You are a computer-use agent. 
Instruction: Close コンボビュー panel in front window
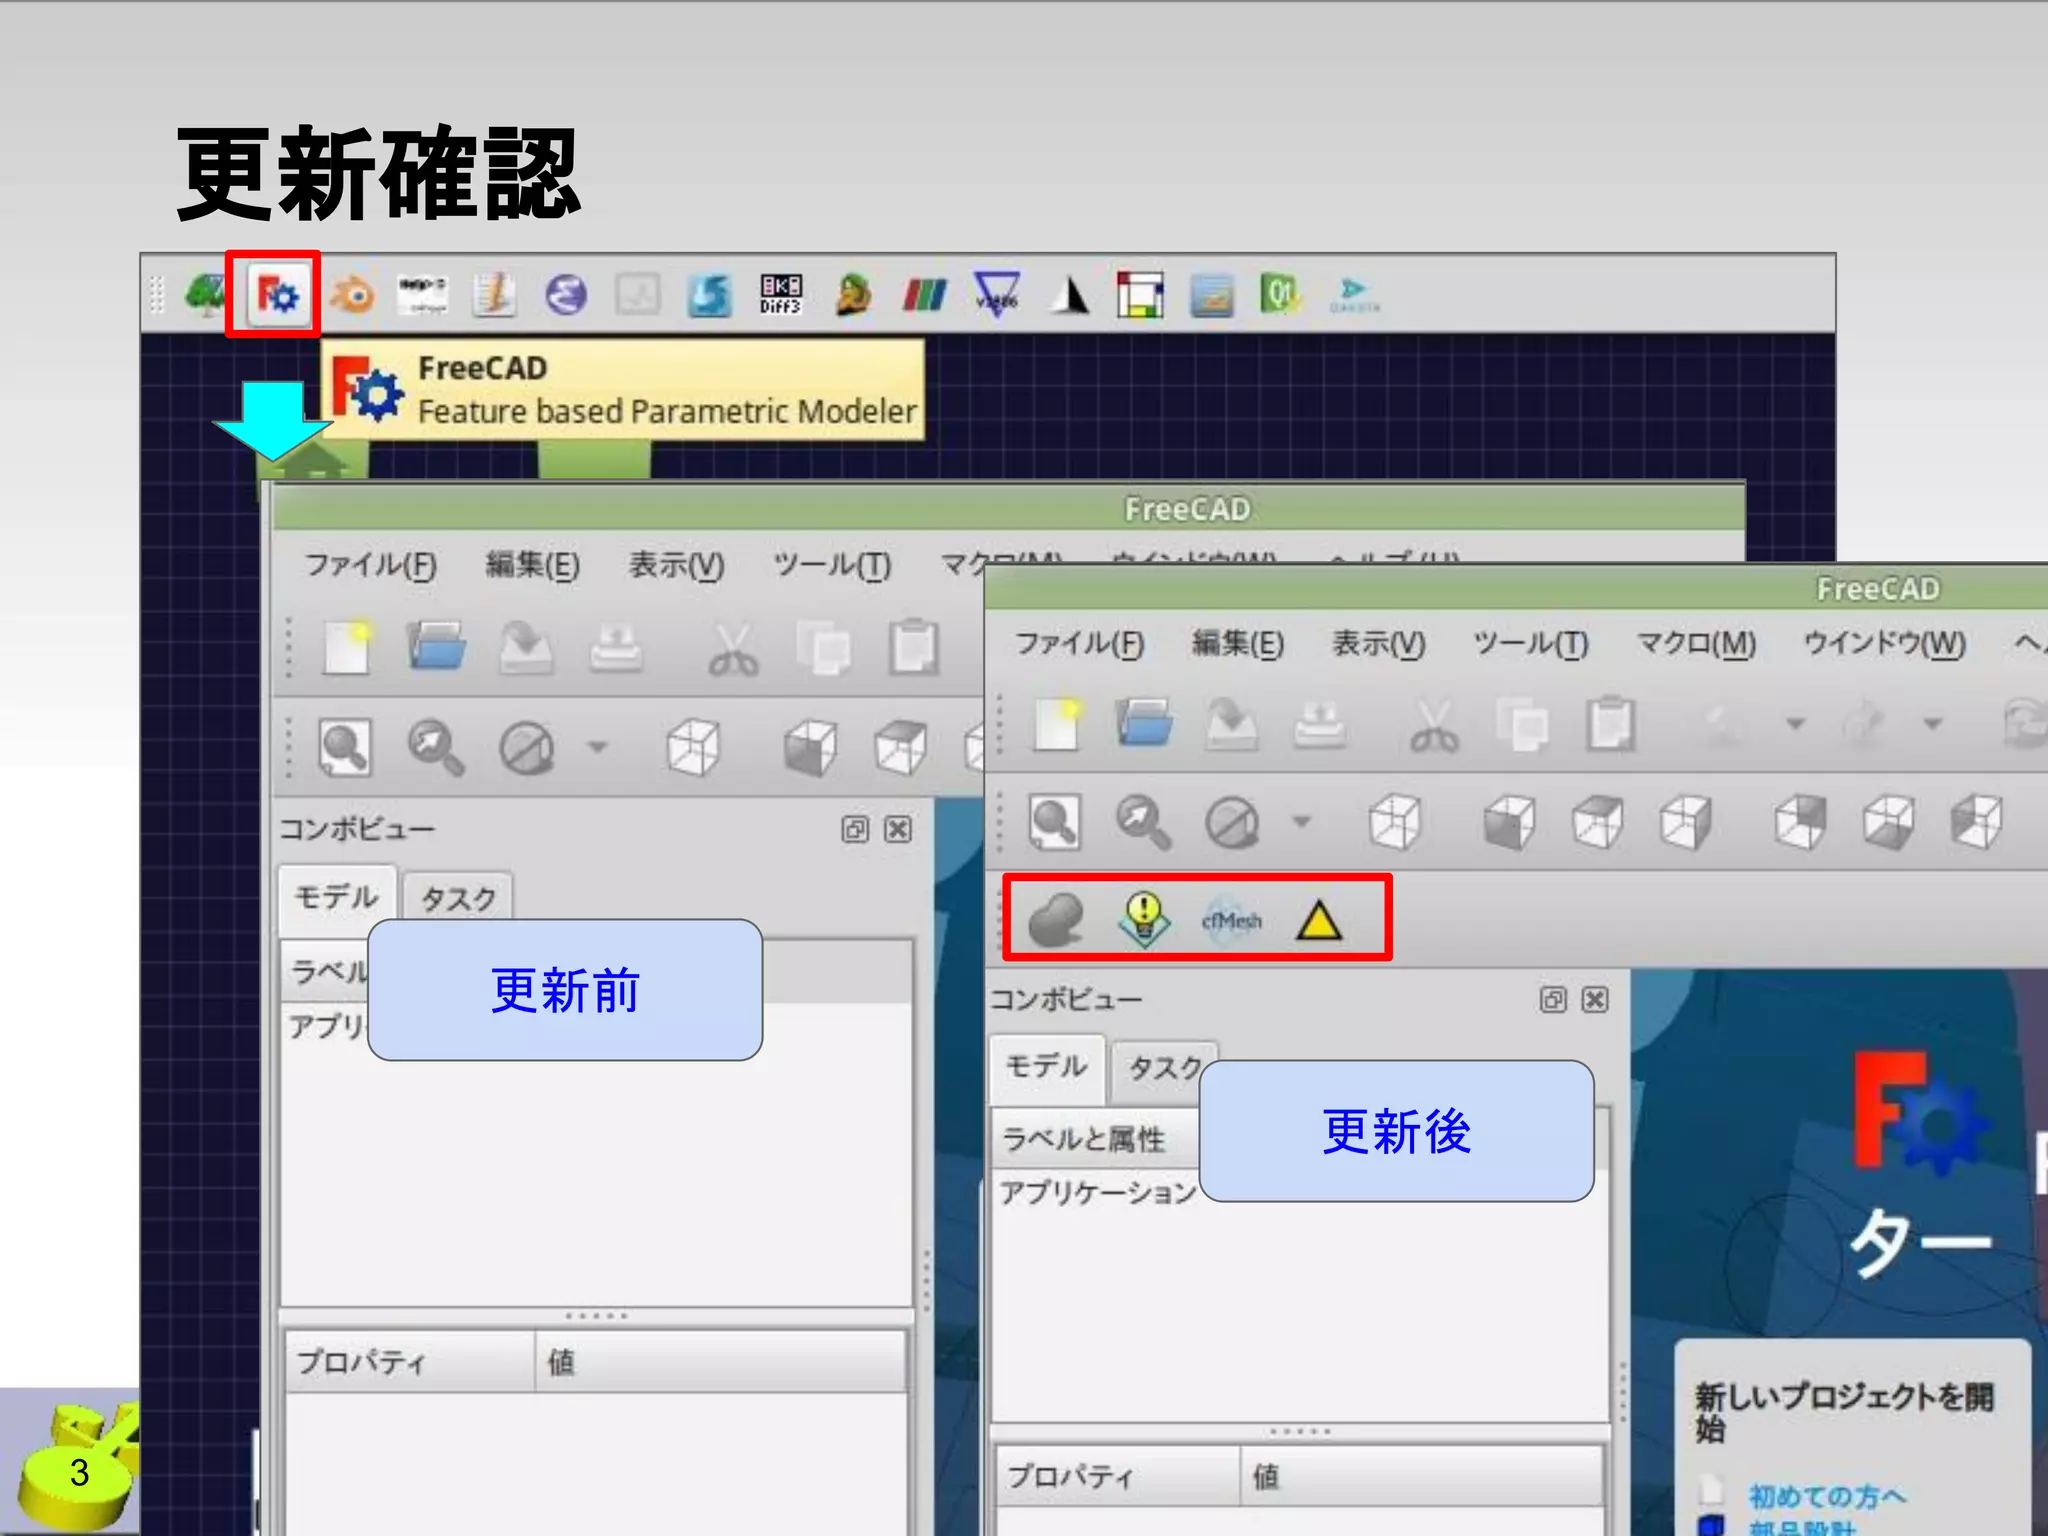(1595, 999)
